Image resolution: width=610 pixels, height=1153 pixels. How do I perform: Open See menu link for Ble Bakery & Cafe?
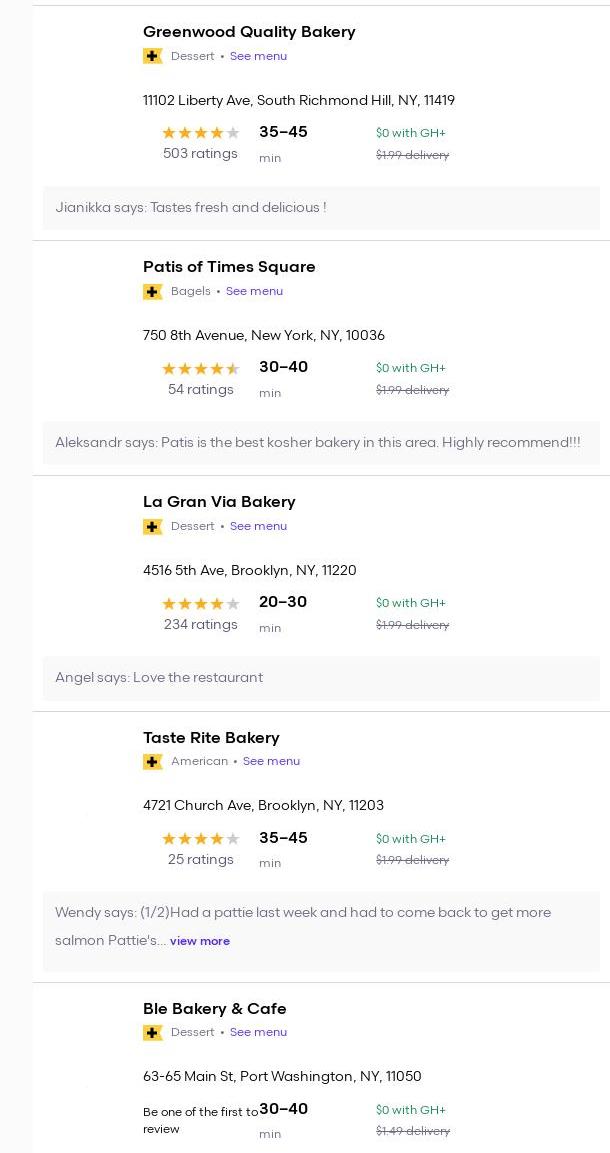click(x=258, y=1033)
